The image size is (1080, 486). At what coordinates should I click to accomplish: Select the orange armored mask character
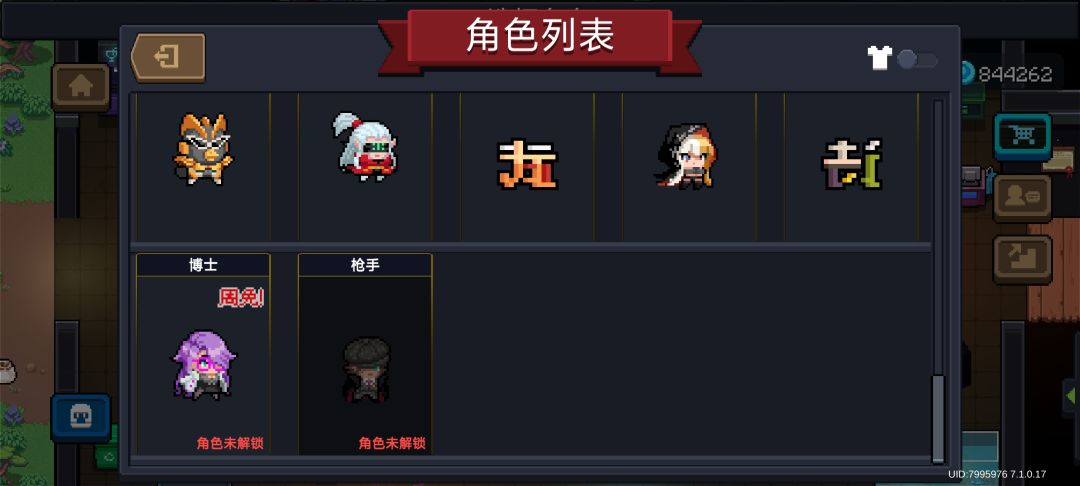click(202, 149)
